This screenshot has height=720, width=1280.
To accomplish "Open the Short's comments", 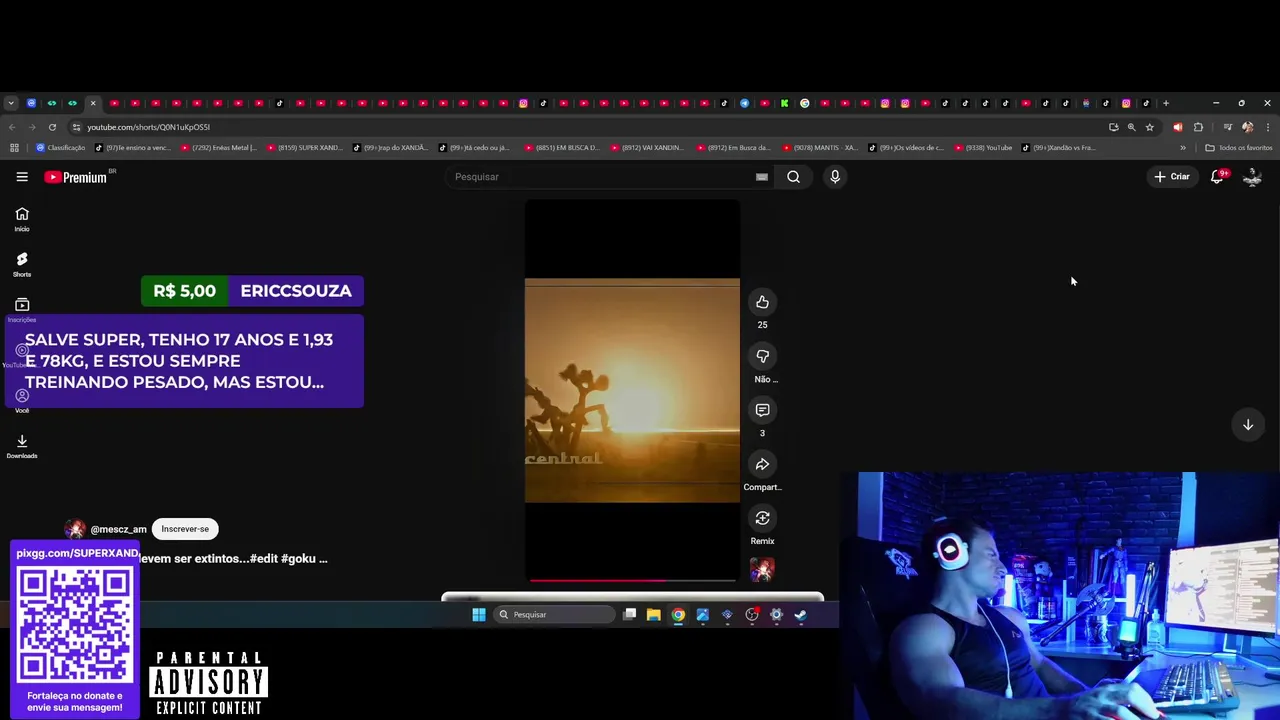I will point(762,410).
